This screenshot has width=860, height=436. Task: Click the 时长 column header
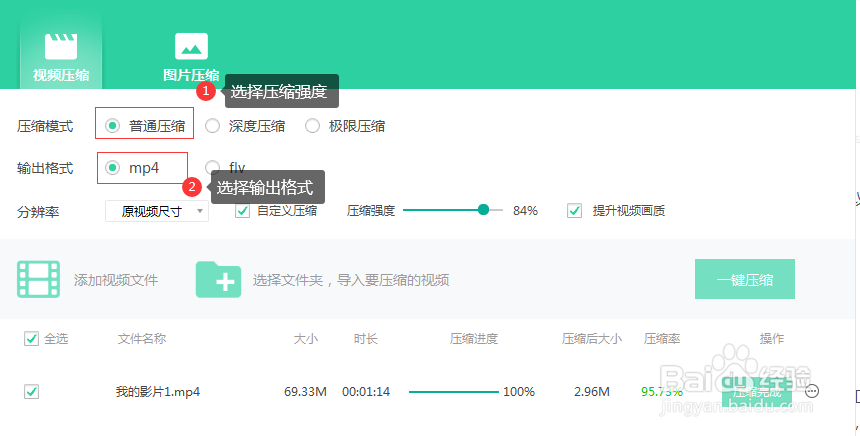[x=366, y=339]
